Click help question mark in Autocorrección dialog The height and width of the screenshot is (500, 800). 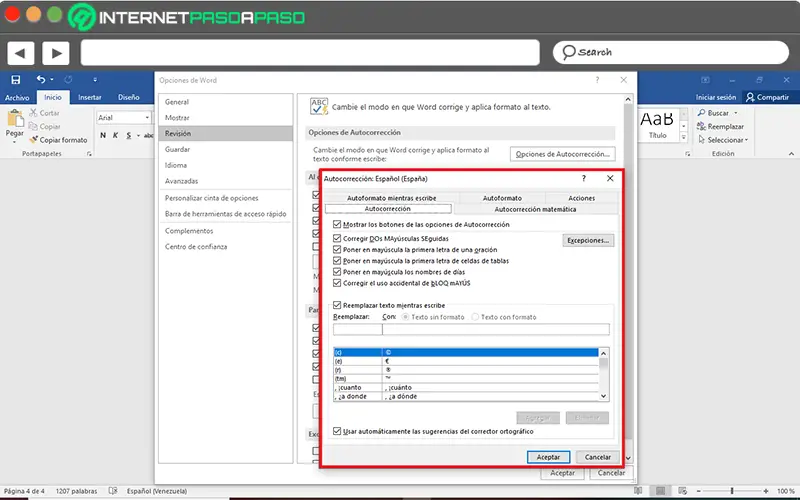click(584, 178)
